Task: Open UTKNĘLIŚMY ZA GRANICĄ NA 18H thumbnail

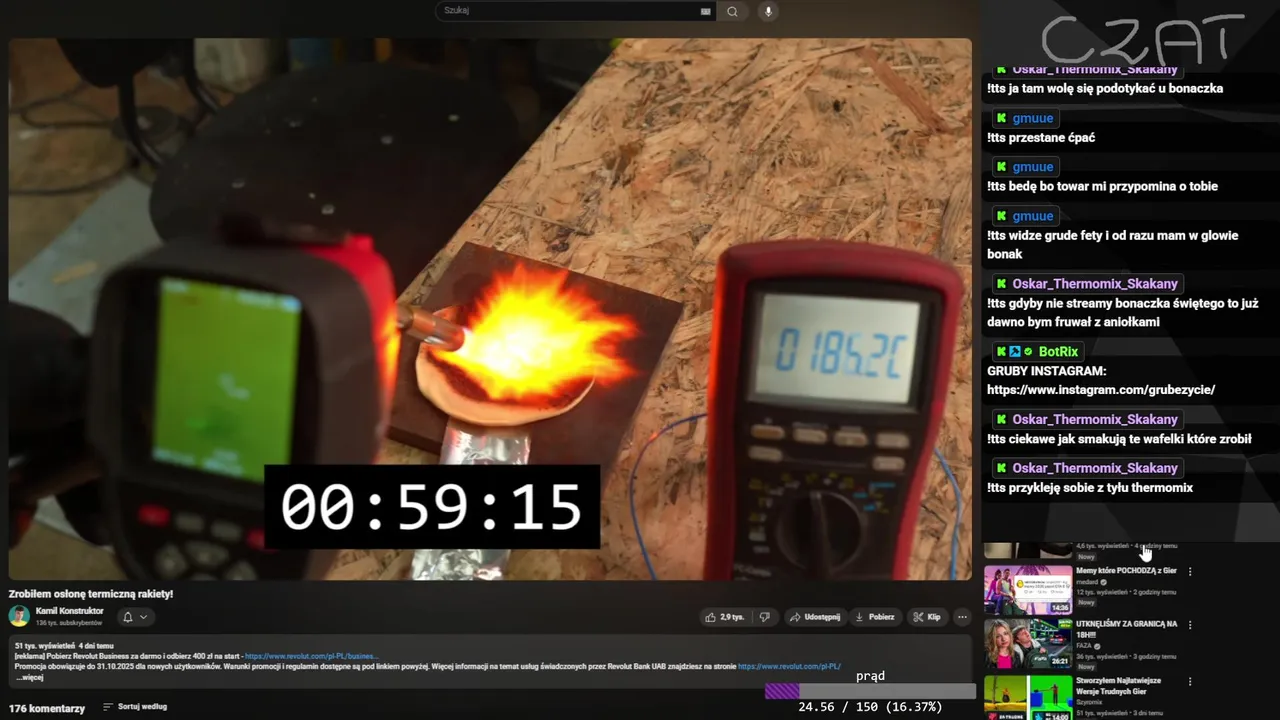Action: pyautogui.click(x=1028, y=643)
